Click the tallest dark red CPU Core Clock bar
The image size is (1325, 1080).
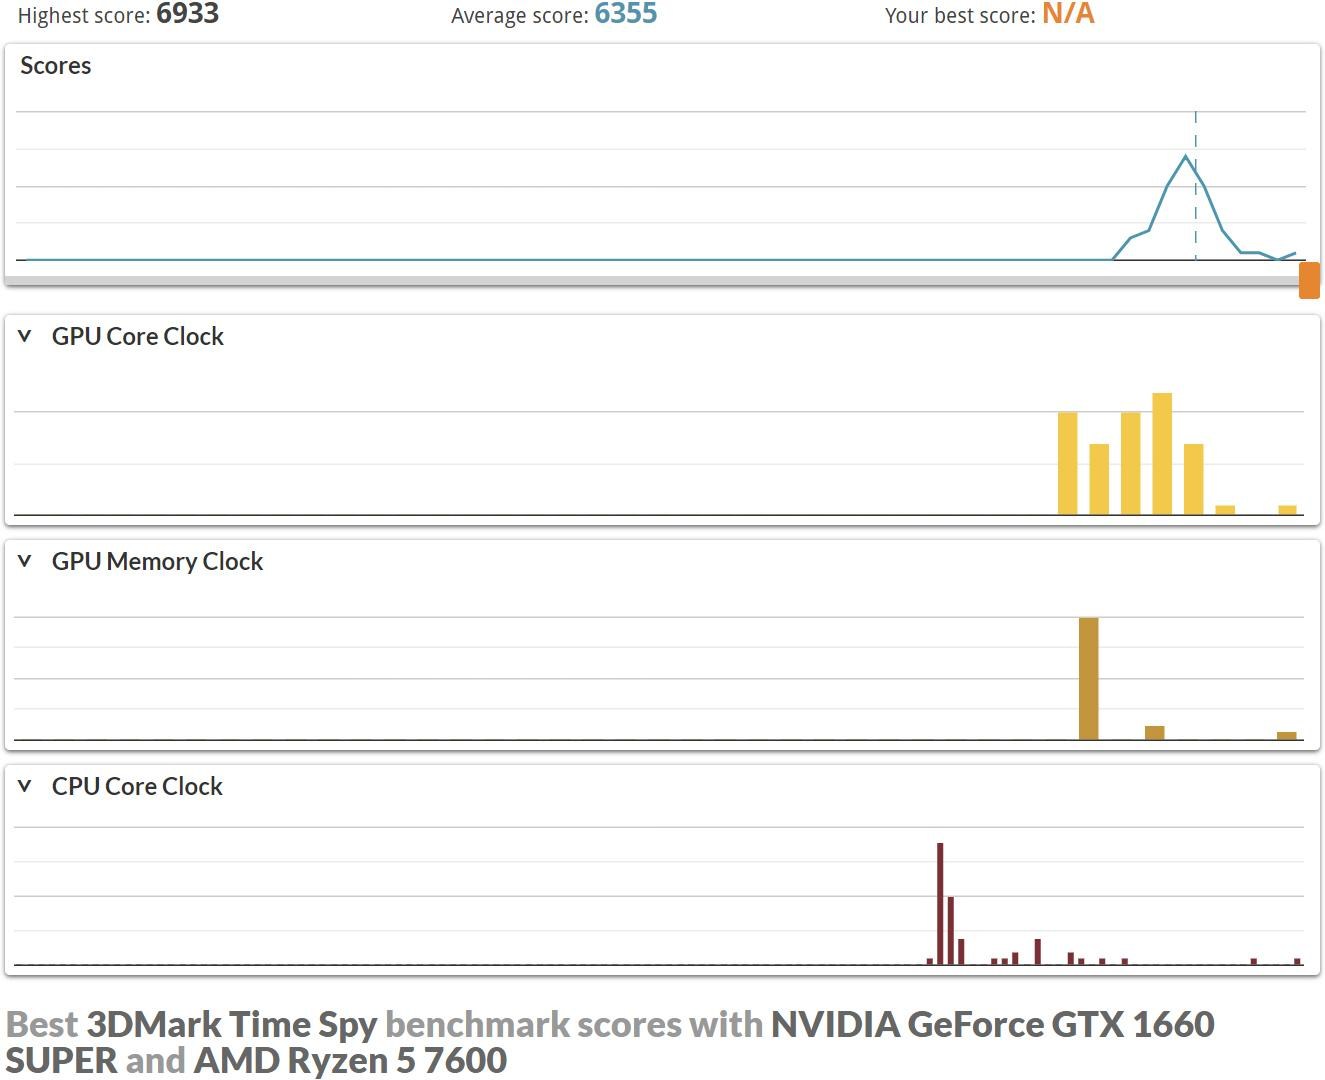940,903
